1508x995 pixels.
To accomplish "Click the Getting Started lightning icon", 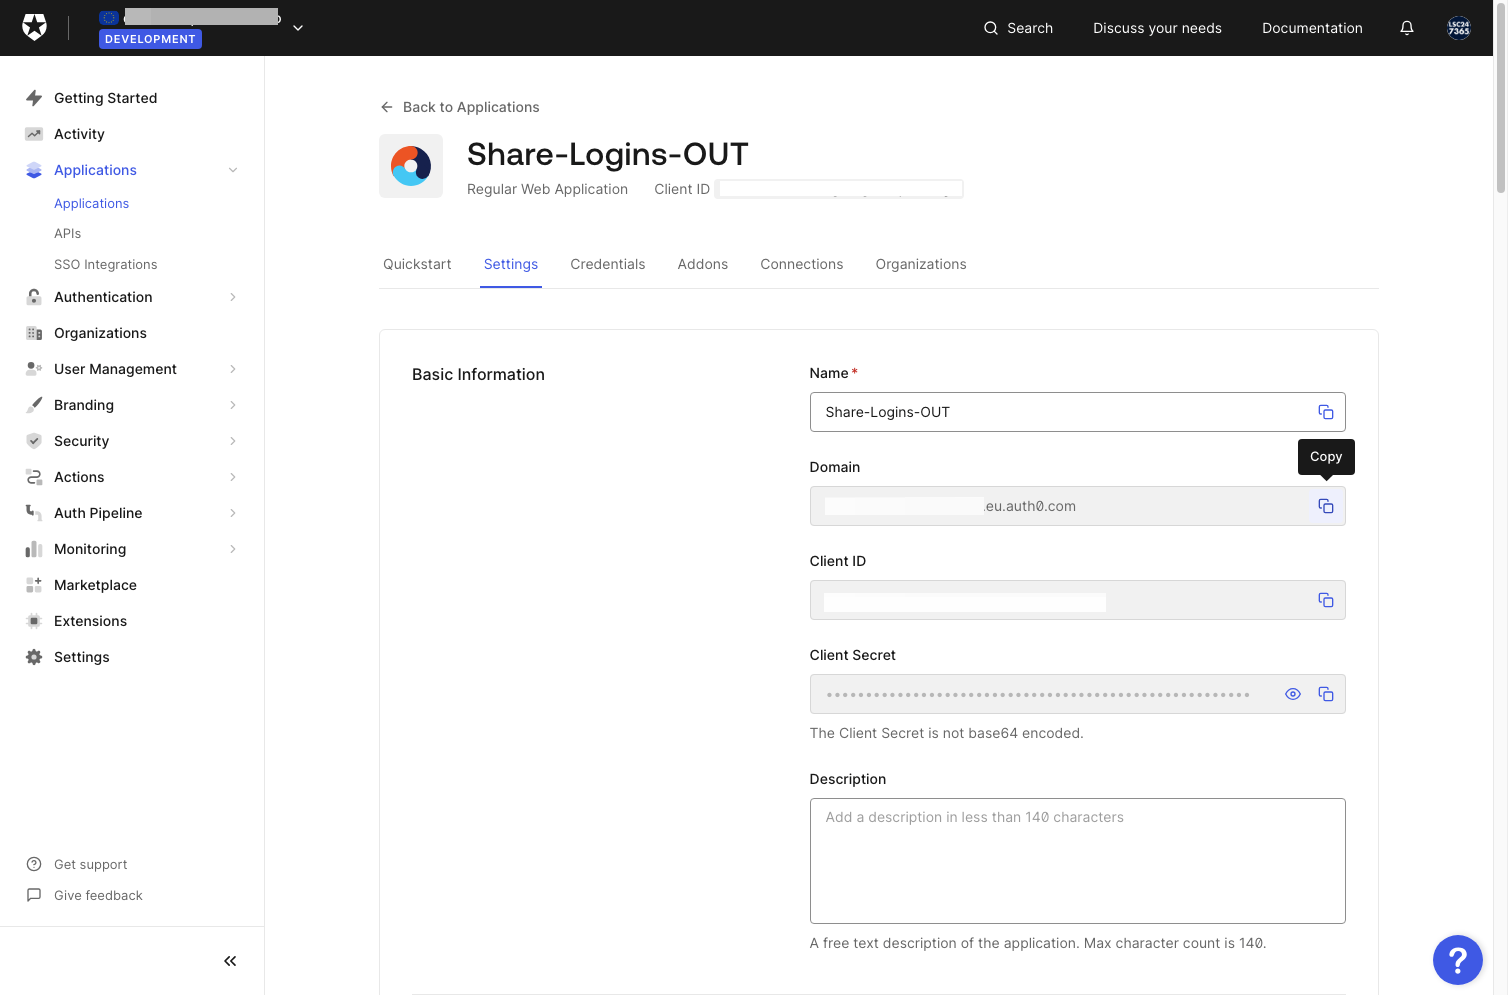I will tap(34, 98).
